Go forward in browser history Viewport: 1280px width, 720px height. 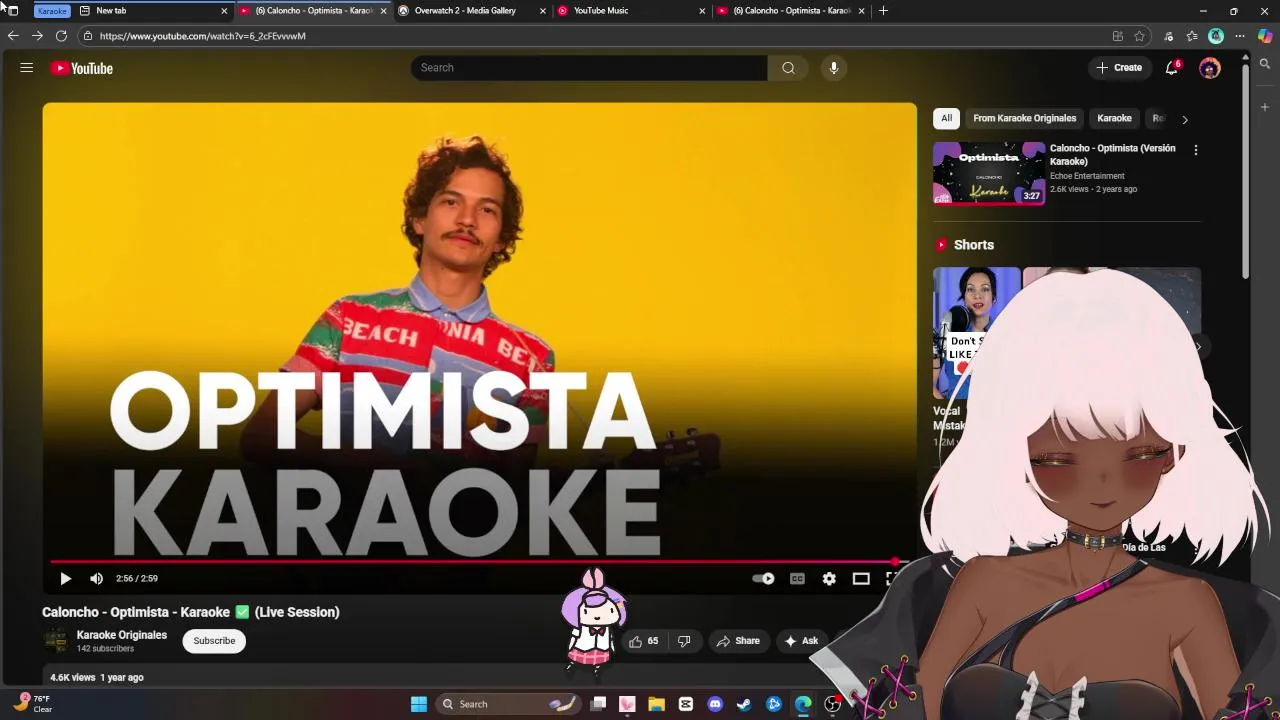[x=37, y=36]
